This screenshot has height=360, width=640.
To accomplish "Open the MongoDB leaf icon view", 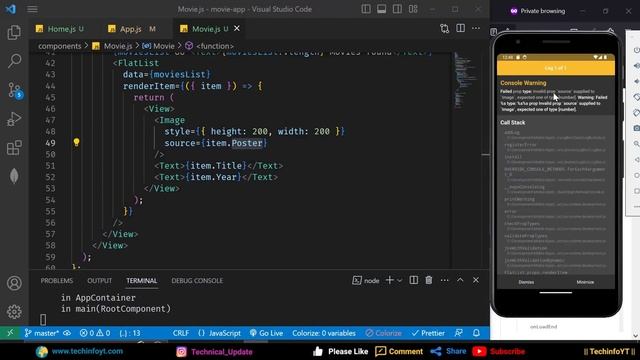I will (x=14, y=176).
